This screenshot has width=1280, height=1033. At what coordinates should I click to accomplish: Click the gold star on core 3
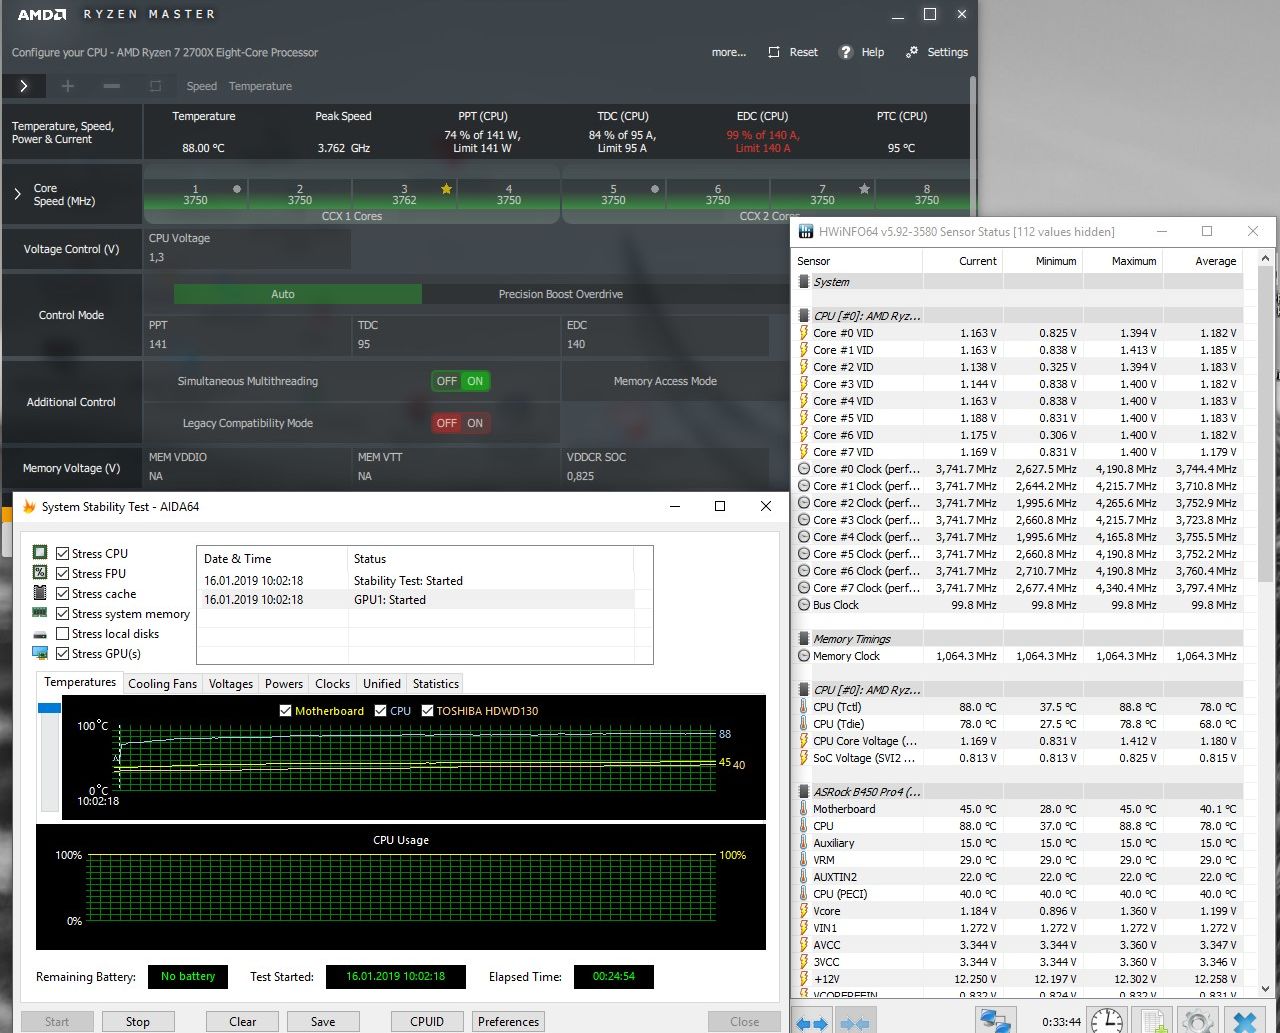pyautogui.click(x=446, y=189)
